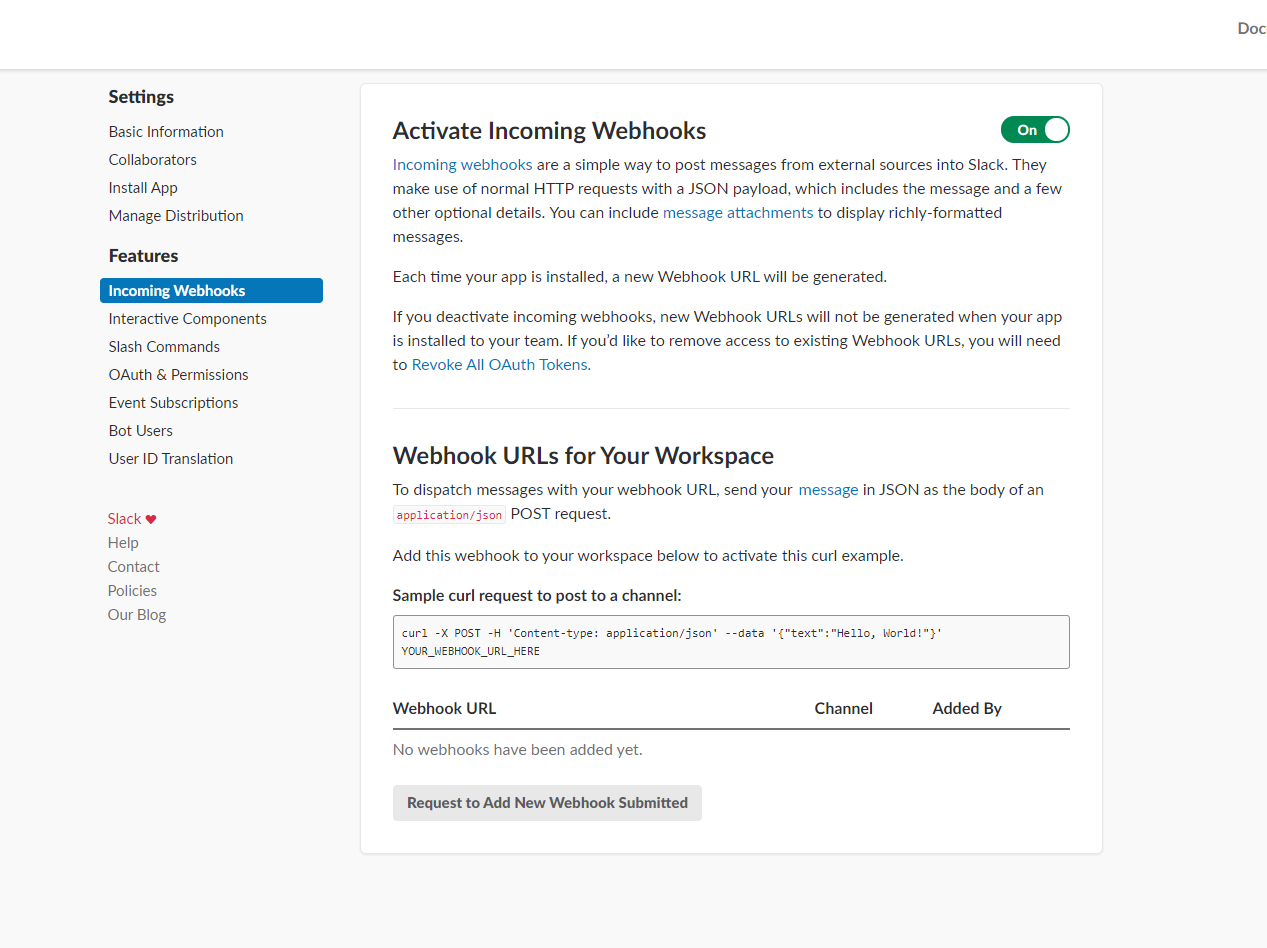Click the Added By column header
Viewport: 1267px width, 948px height.
click(967, 709)
